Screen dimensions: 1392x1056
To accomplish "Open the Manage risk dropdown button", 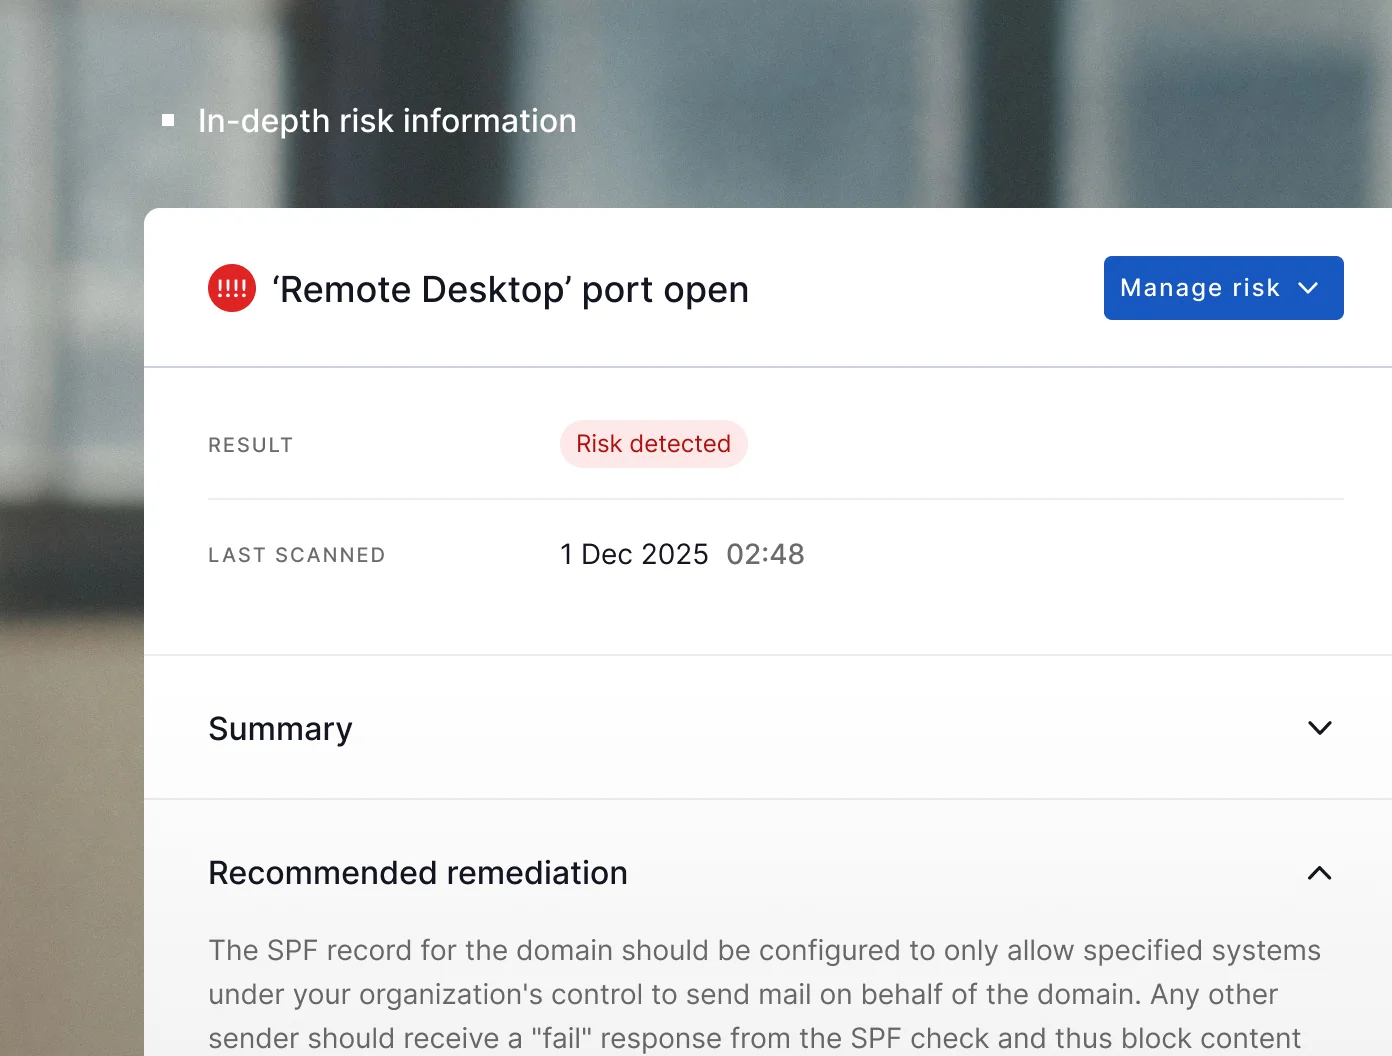I will 1223,288.
